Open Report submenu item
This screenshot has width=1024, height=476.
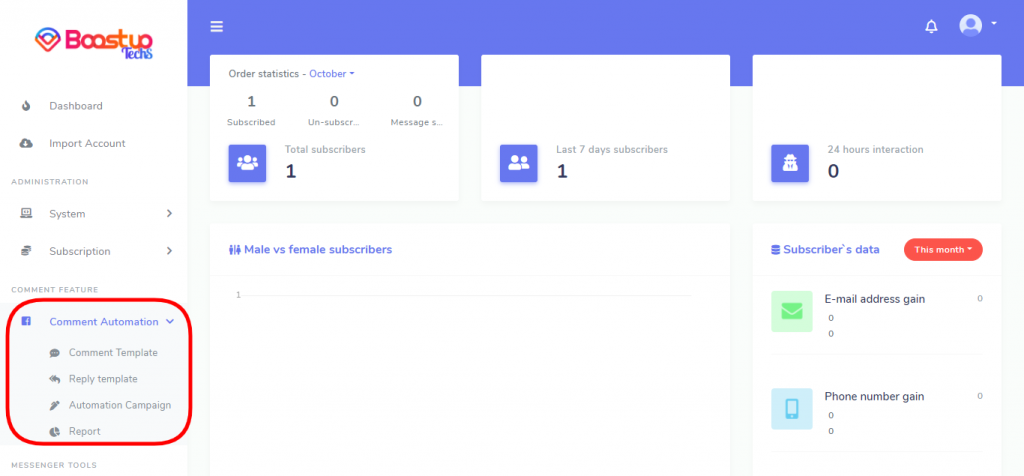coord(85,431)
